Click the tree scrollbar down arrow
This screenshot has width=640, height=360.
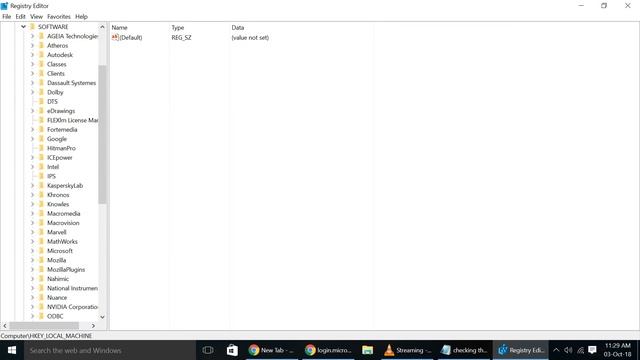click(102, 317)
